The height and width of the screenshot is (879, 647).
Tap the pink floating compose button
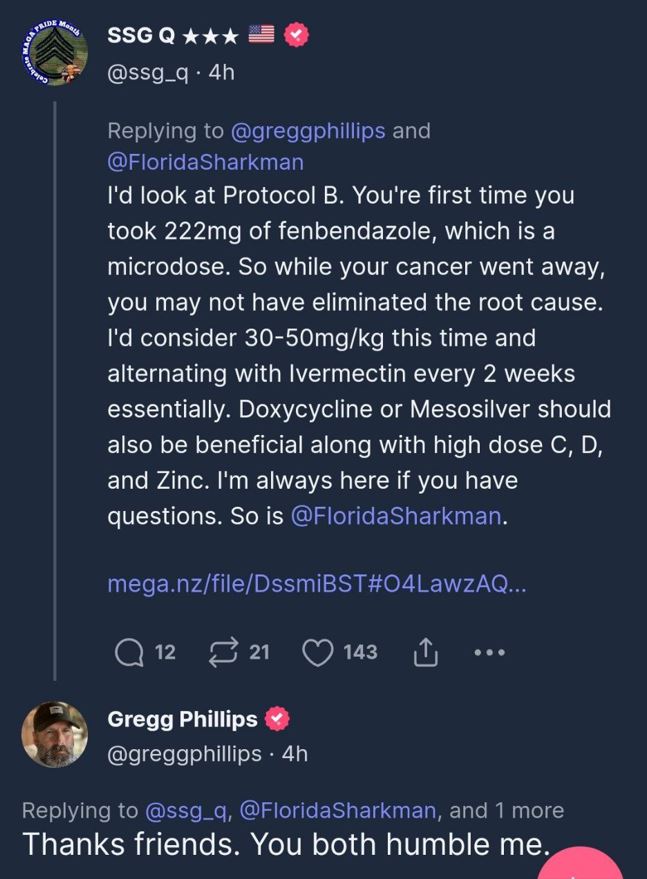point(585,865)
